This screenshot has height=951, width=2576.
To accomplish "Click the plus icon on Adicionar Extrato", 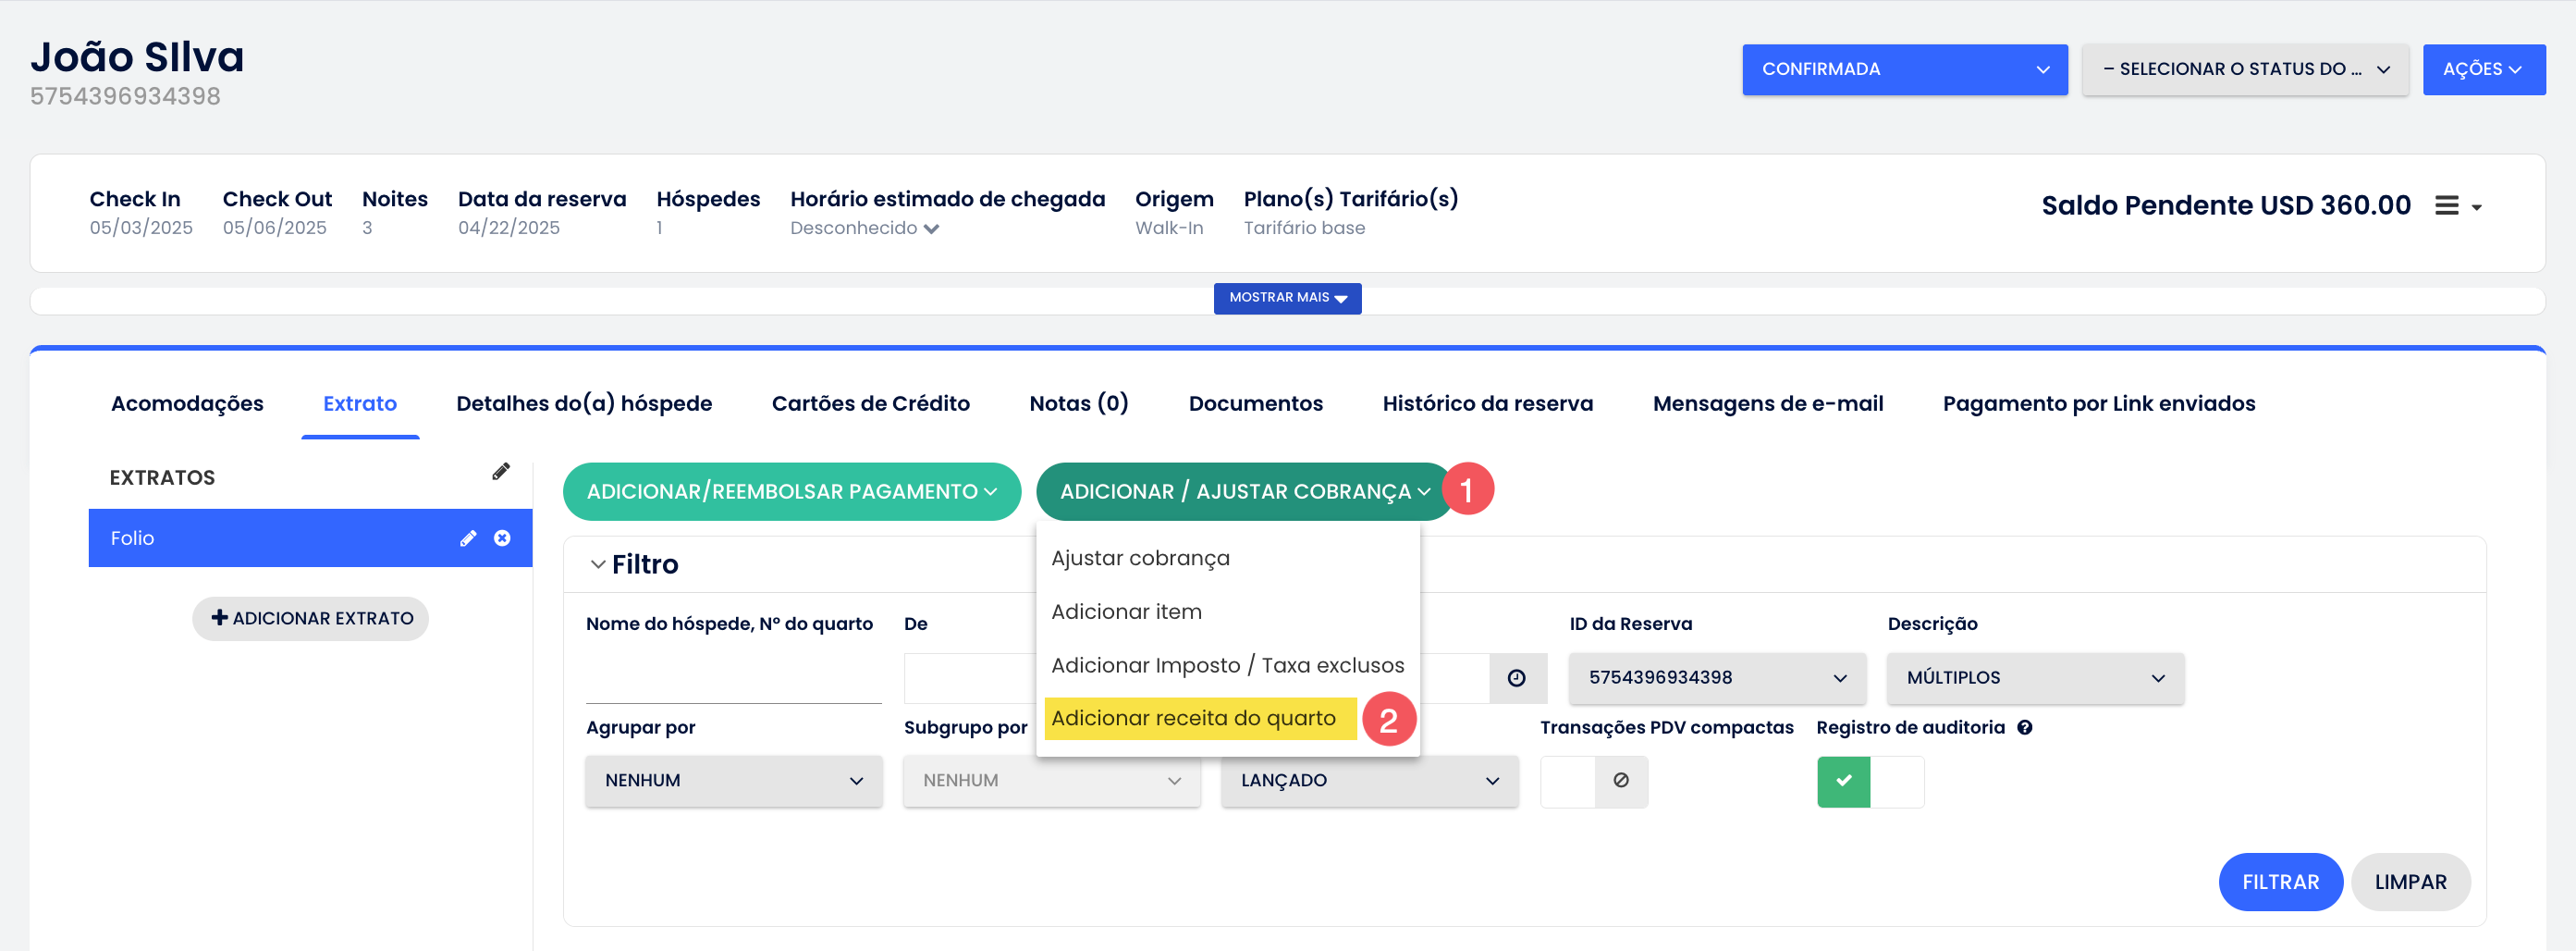I will coord(219,618).
